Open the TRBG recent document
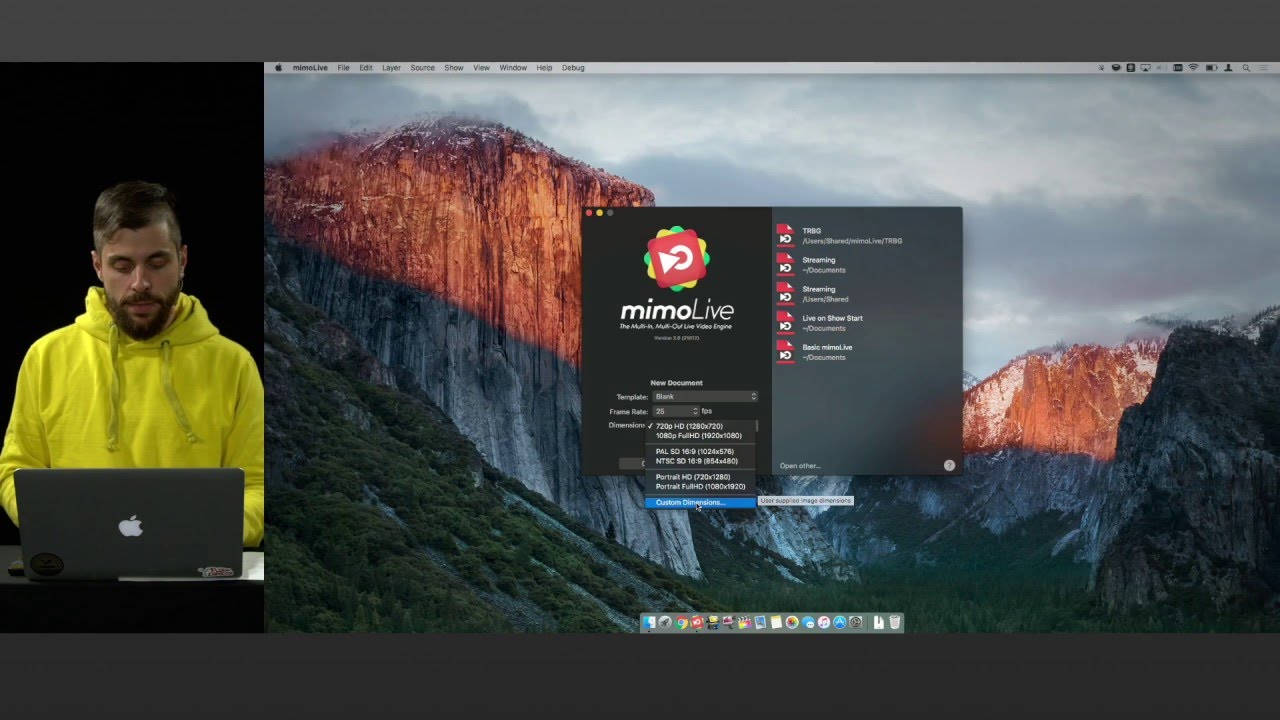 839,235
